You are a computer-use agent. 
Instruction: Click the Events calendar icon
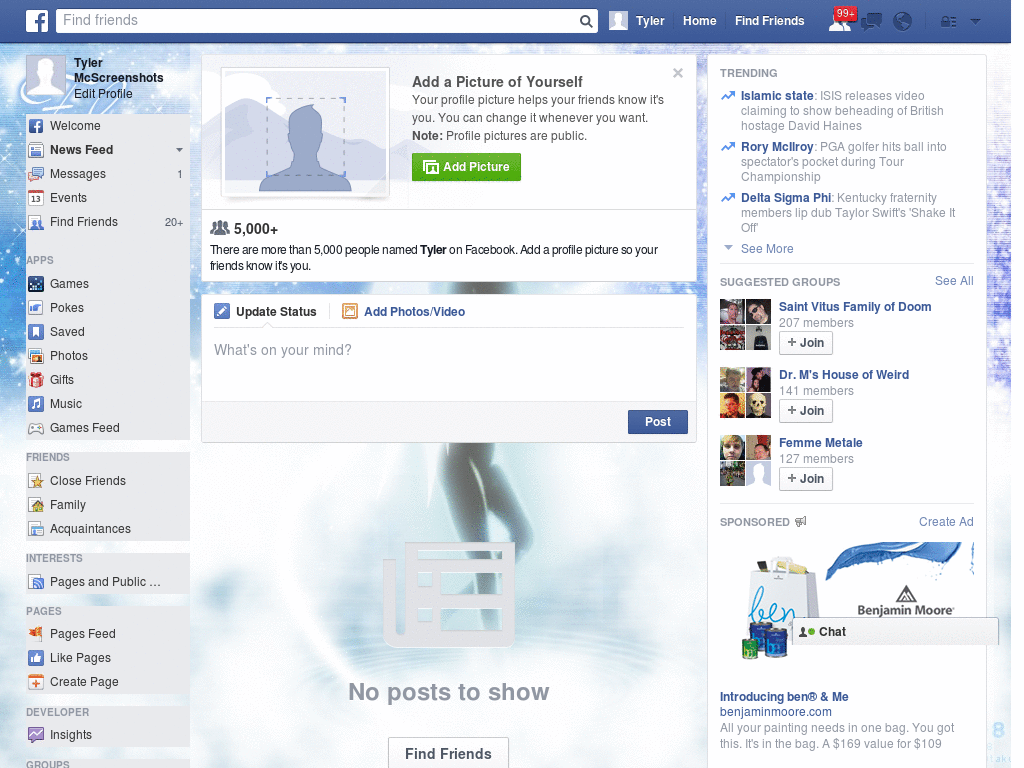pyautogui.click(x=36, y=198)
